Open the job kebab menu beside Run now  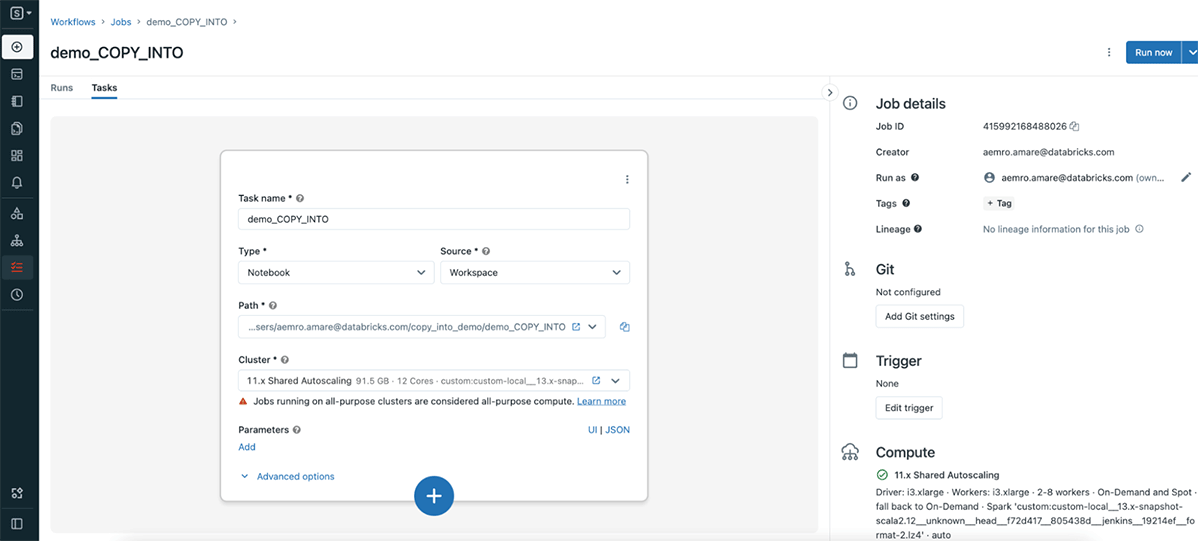coord(1108,53)
